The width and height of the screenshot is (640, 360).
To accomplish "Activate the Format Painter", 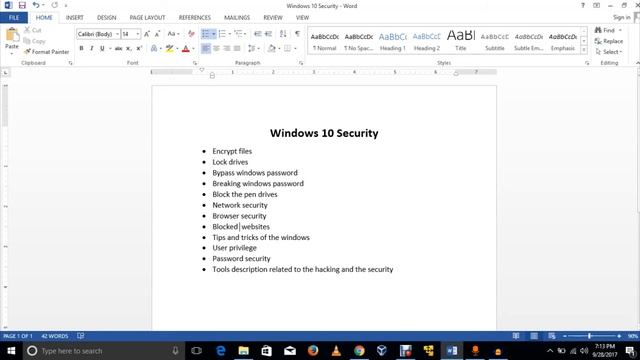I will (x=47, y=52).
